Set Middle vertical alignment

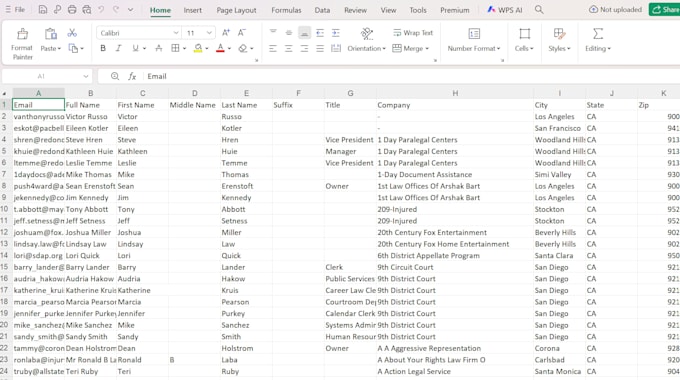coord(289,33)
